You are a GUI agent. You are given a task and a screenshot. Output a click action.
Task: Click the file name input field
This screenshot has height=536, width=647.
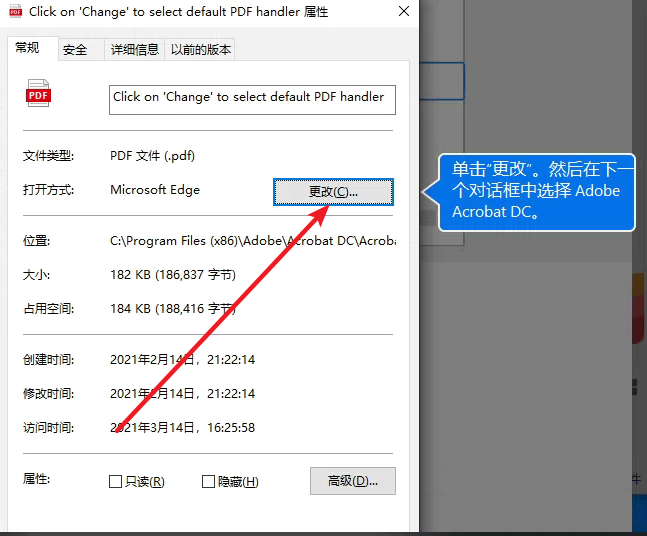point(252,100)
